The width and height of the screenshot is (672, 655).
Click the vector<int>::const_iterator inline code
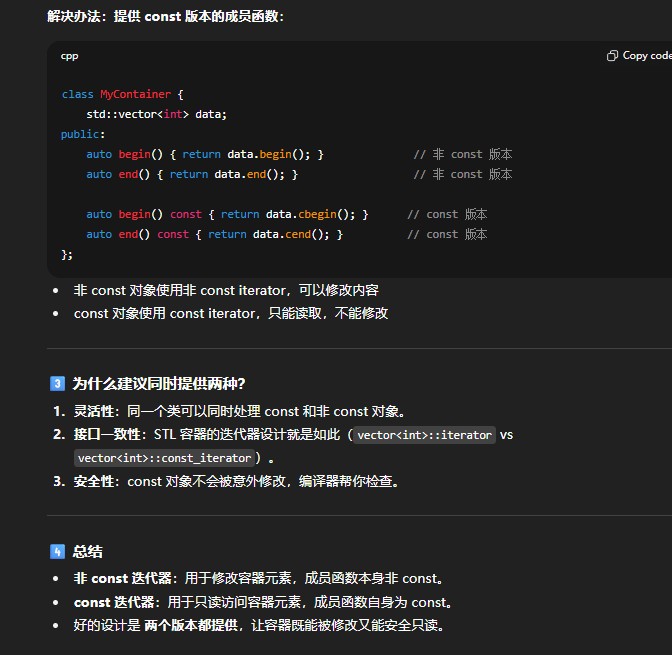164,458
